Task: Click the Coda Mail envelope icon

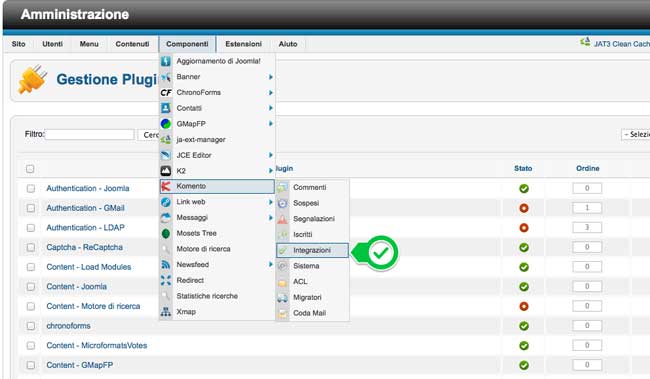Action: click(282, 313)
